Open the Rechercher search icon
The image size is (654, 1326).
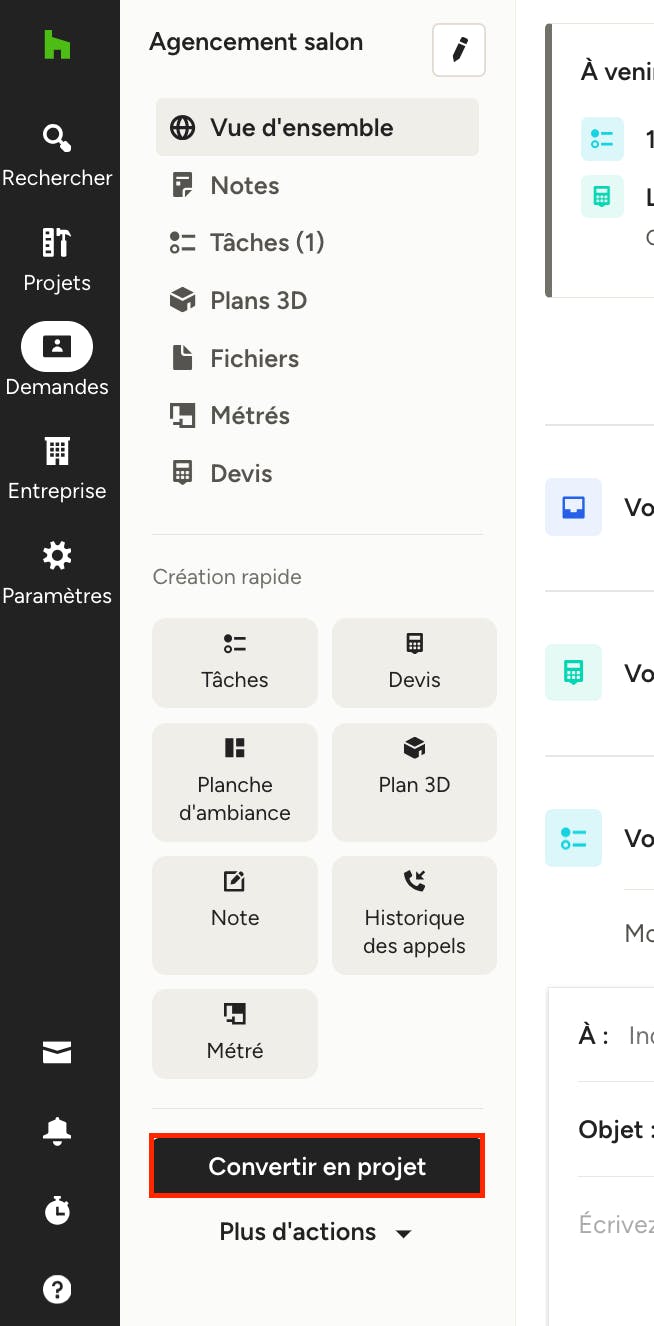(57, 136)
